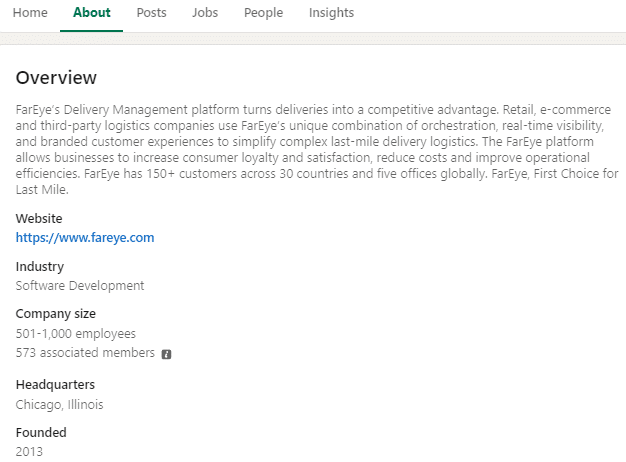Click the info icon beside associated members
This screenshot has width=626, height=462.
(x=166, y=354)
